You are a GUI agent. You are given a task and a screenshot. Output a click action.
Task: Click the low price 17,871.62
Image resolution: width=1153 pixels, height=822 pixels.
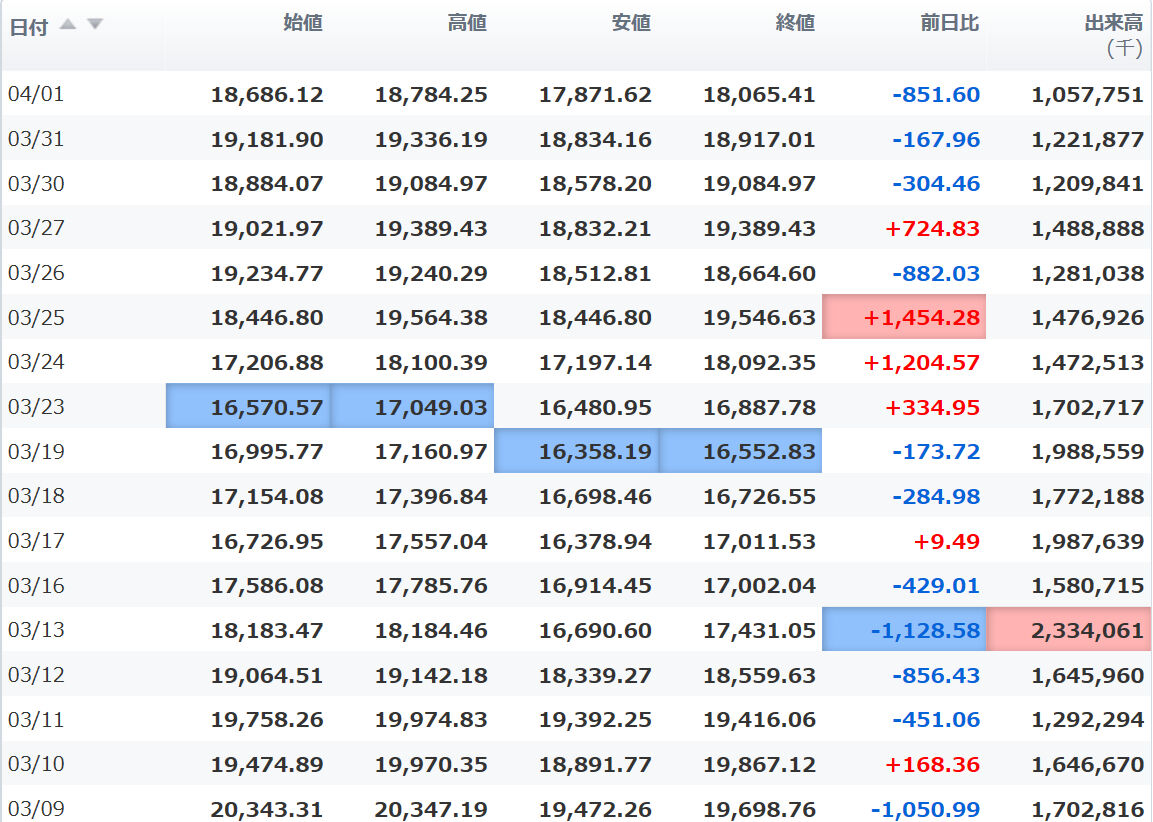[x=595, y=95]
